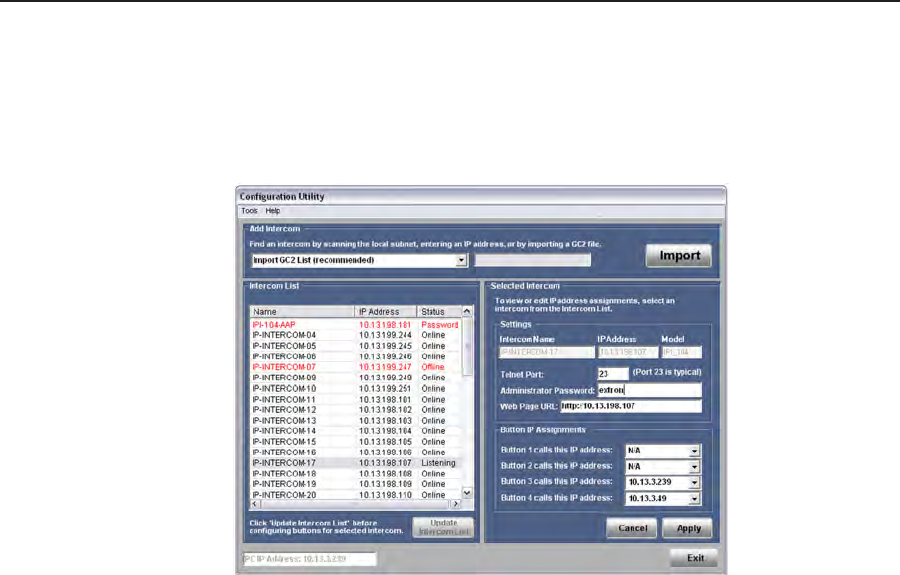Click the Offline status cell
The width and height of the screenshot is (900, 575).
pos(439,367)
